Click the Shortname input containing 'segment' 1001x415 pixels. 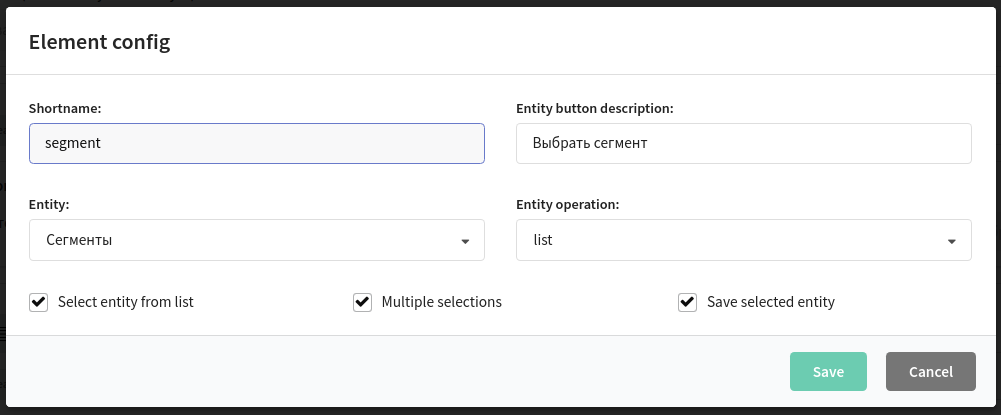coord(256,143)
